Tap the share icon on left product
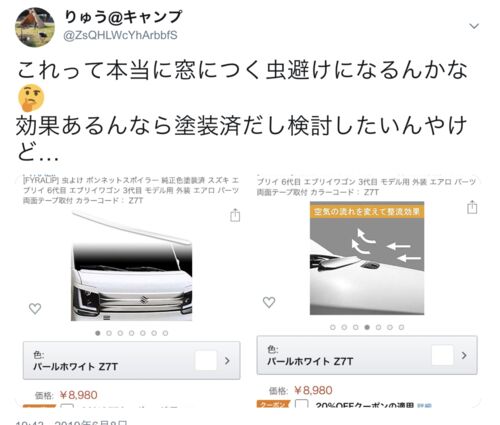500x425 pixels. click(x=235, y=215)
